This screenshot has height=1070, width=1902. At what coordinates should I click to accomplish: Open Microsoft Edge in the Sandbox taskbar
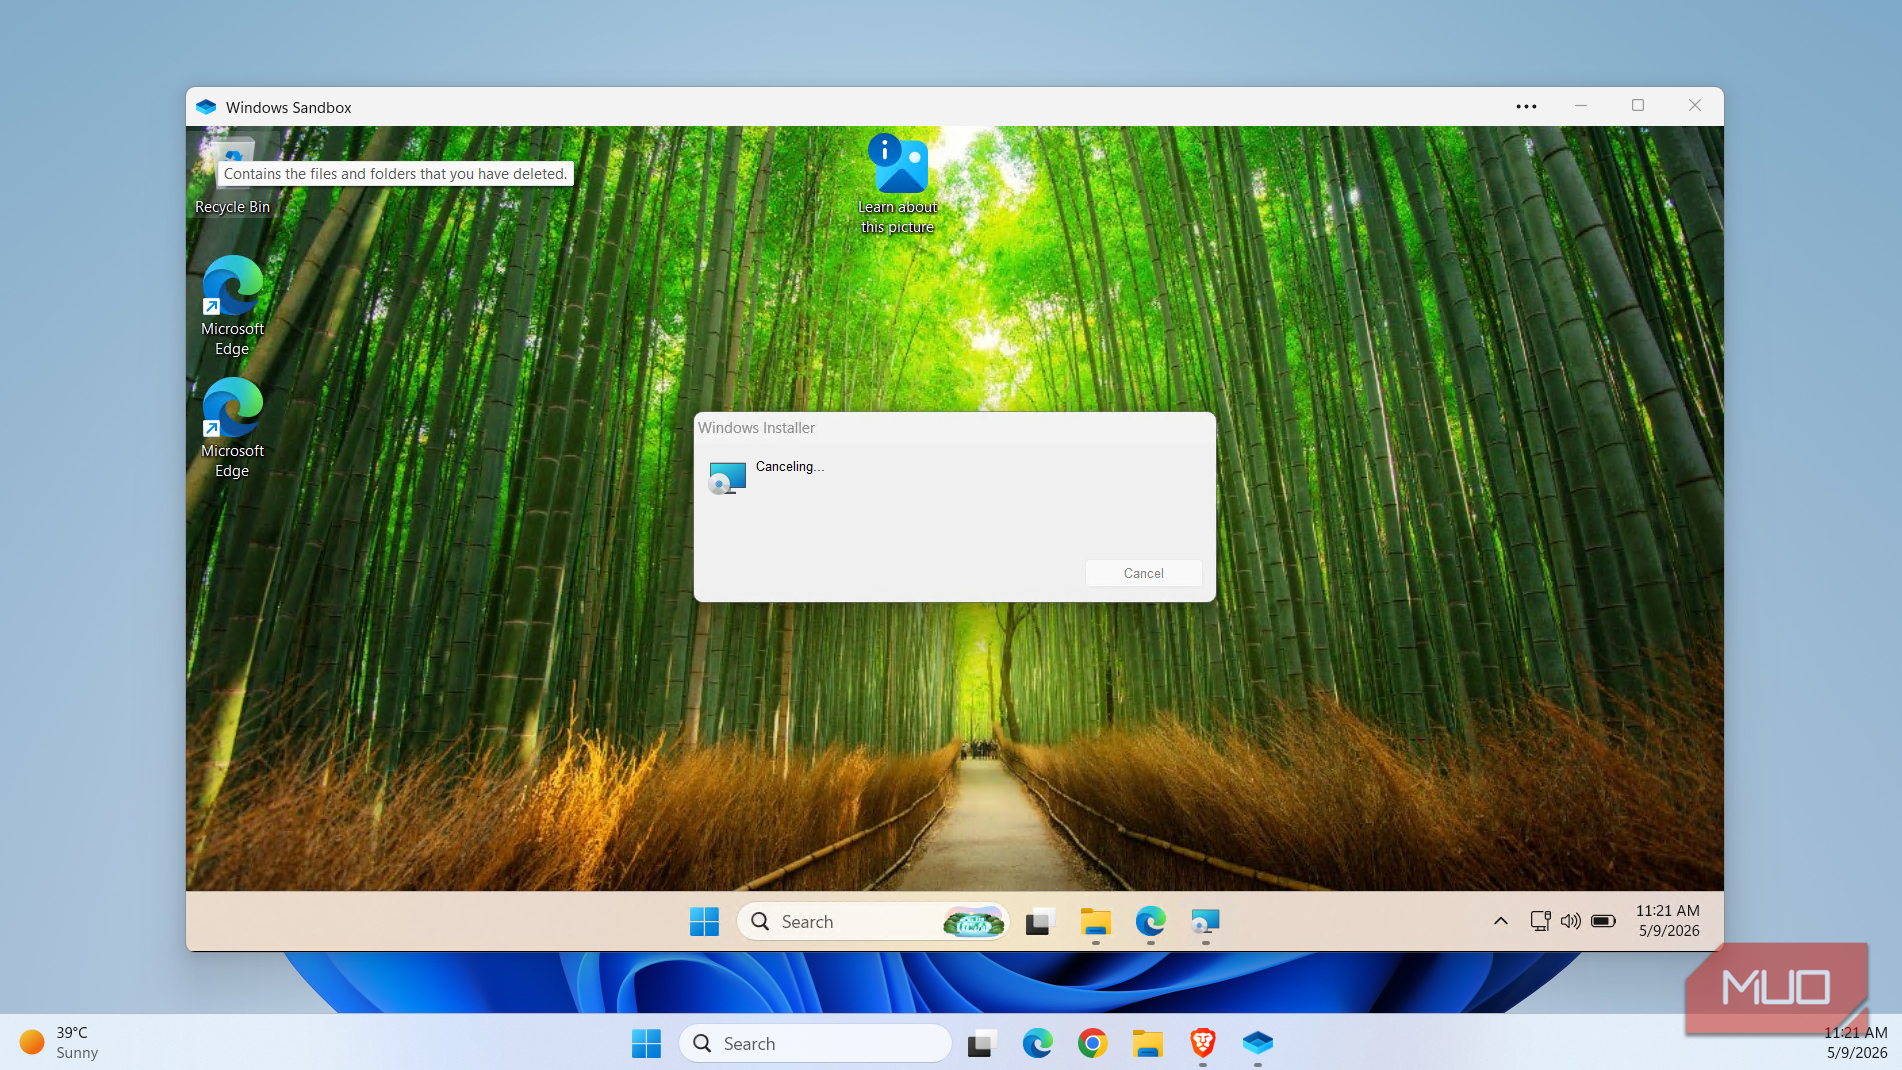pos(1151,921)
